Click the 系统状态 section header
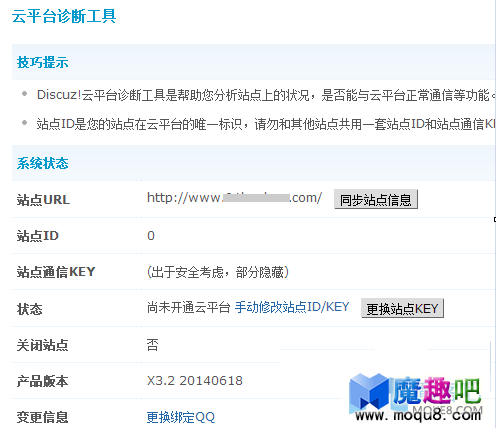The width and height of the screenshot is (496, 428). coord(43,163)
